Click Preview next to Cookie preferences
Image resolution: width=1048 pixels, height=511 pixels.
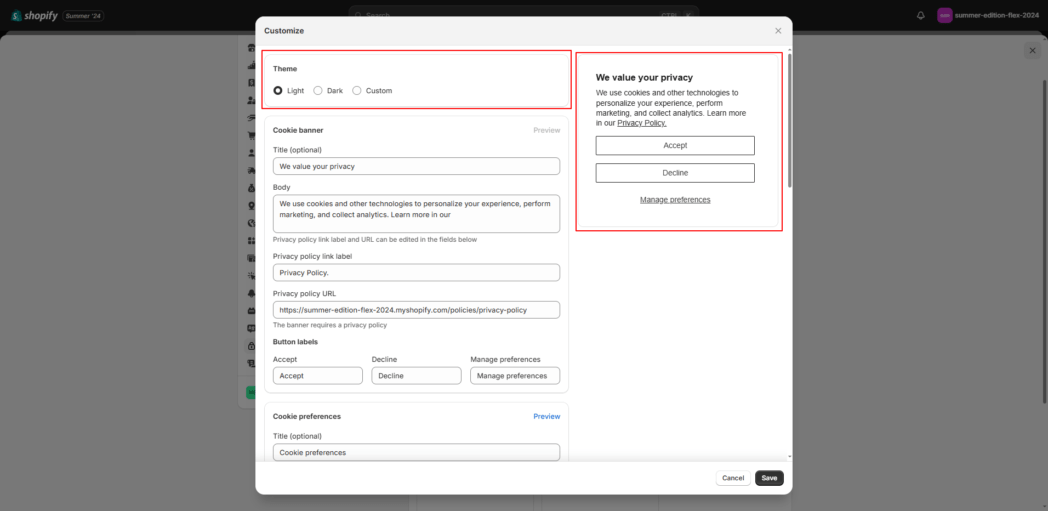pyautogui.click(x=547, y=416)
